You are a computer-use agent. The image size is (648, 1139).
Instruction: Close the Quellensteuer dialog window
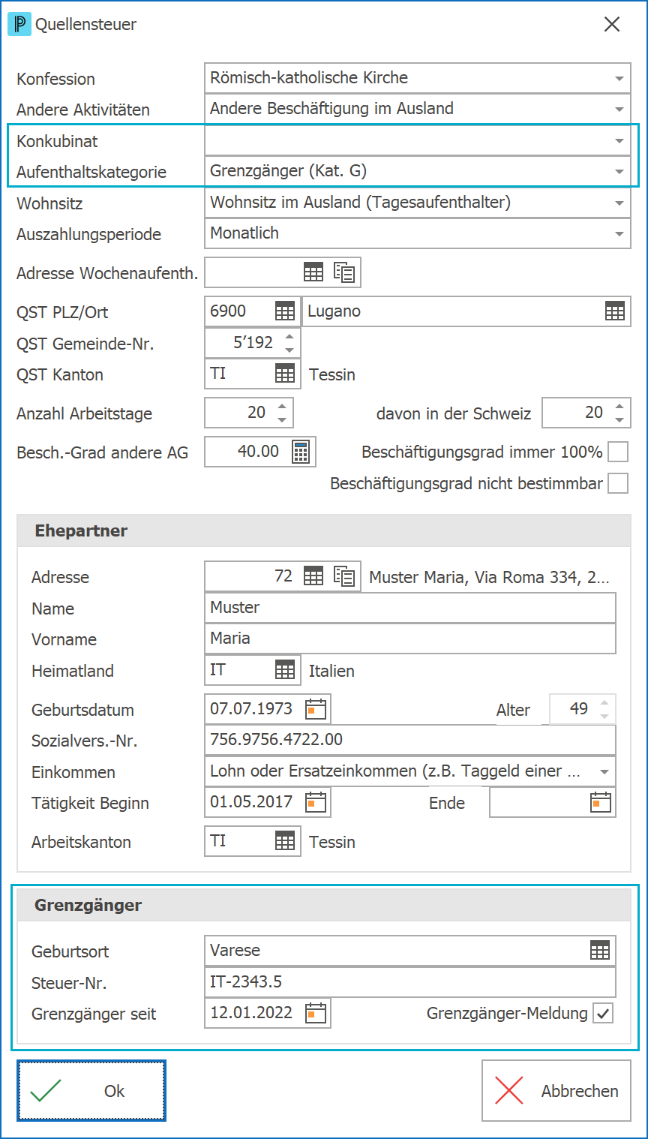pyautogui.click(x=612, y=24)
